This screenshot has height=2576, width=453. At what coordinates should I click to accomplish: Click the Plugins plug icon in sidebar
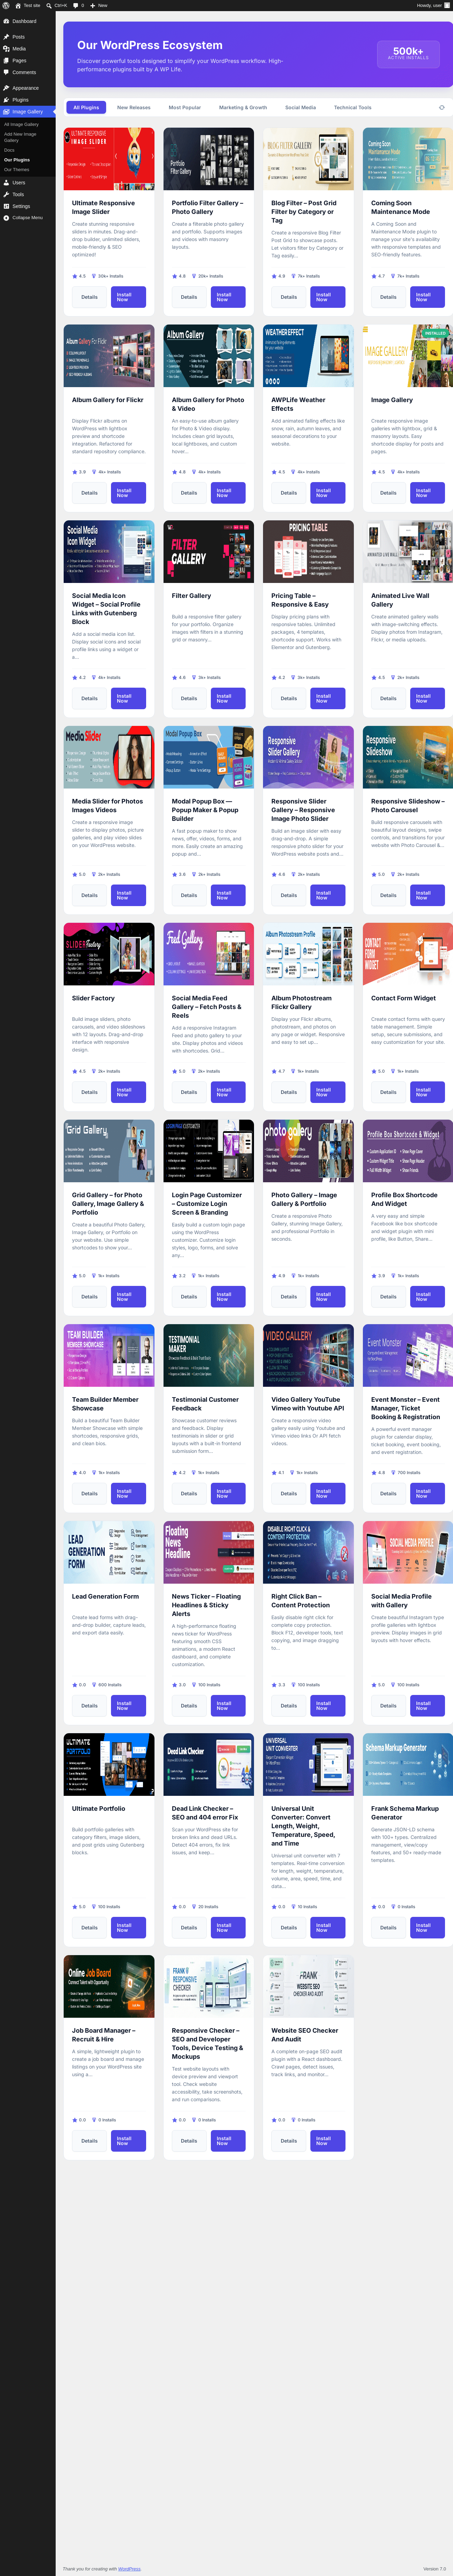coord(6,100)
